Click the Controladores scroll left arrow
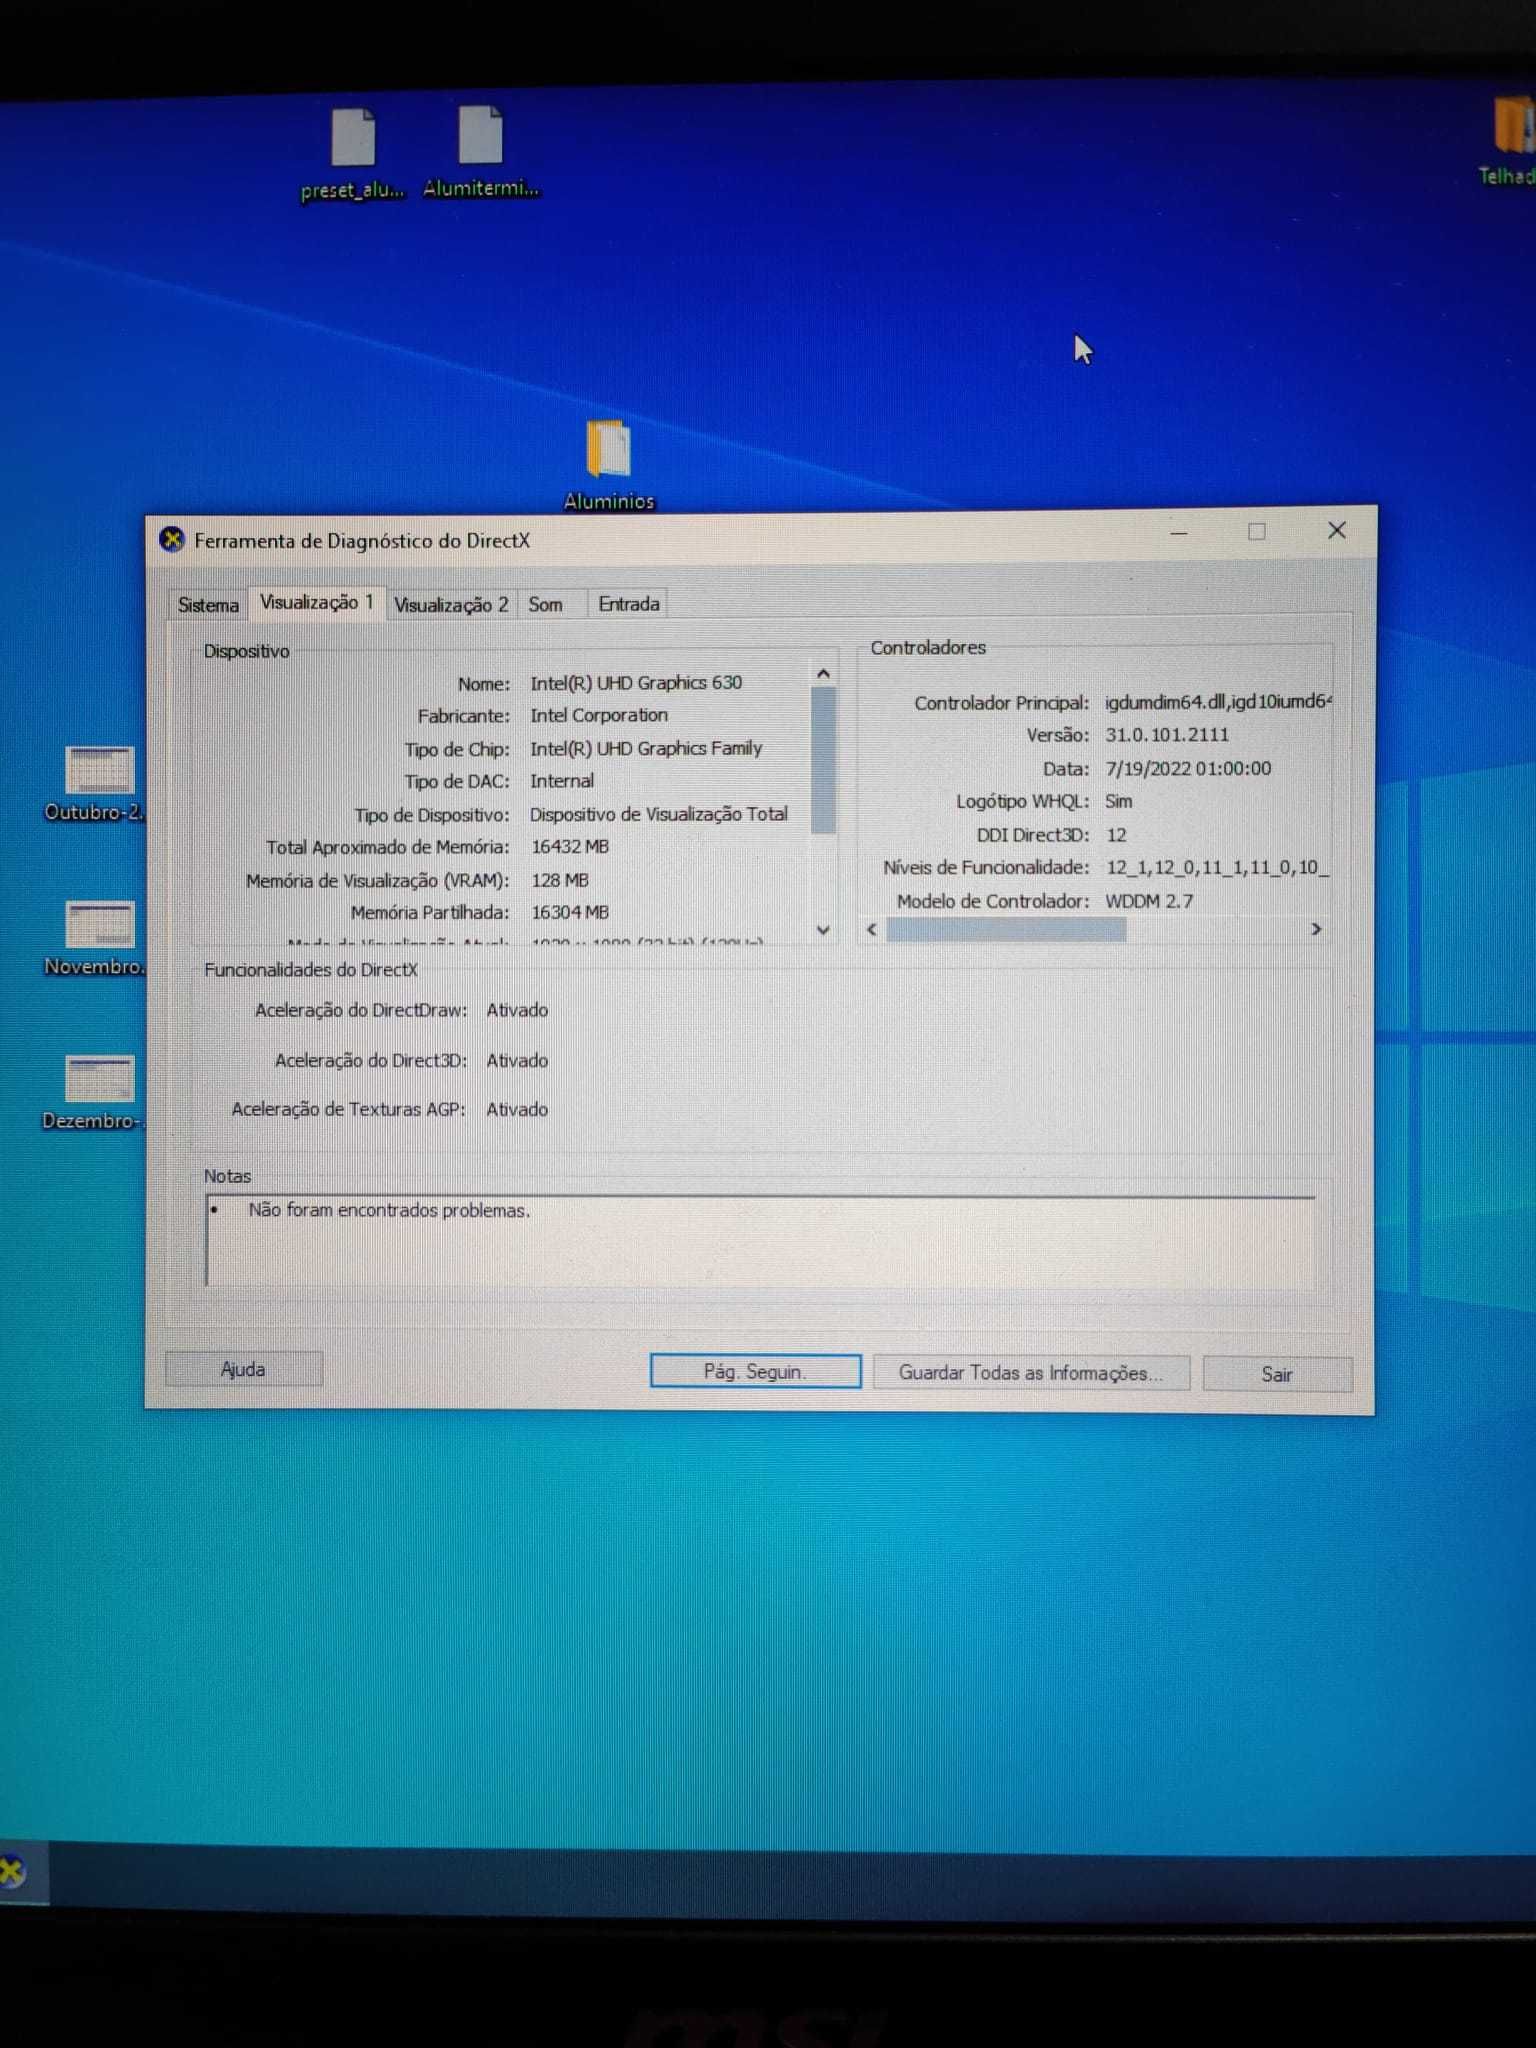The height and width of the screenshot is (2048, 1536). pyautogui.click(x=872, y=929)
